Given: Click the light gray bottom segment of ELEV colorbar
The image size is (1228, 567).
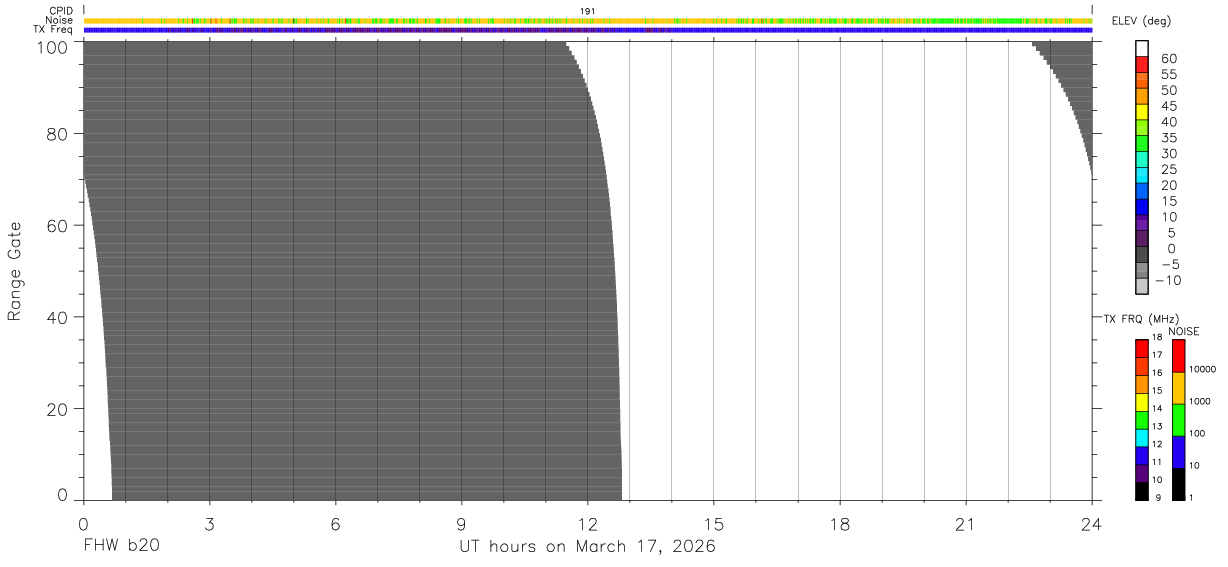Looking at the screenshot, I should (1142, 286).
